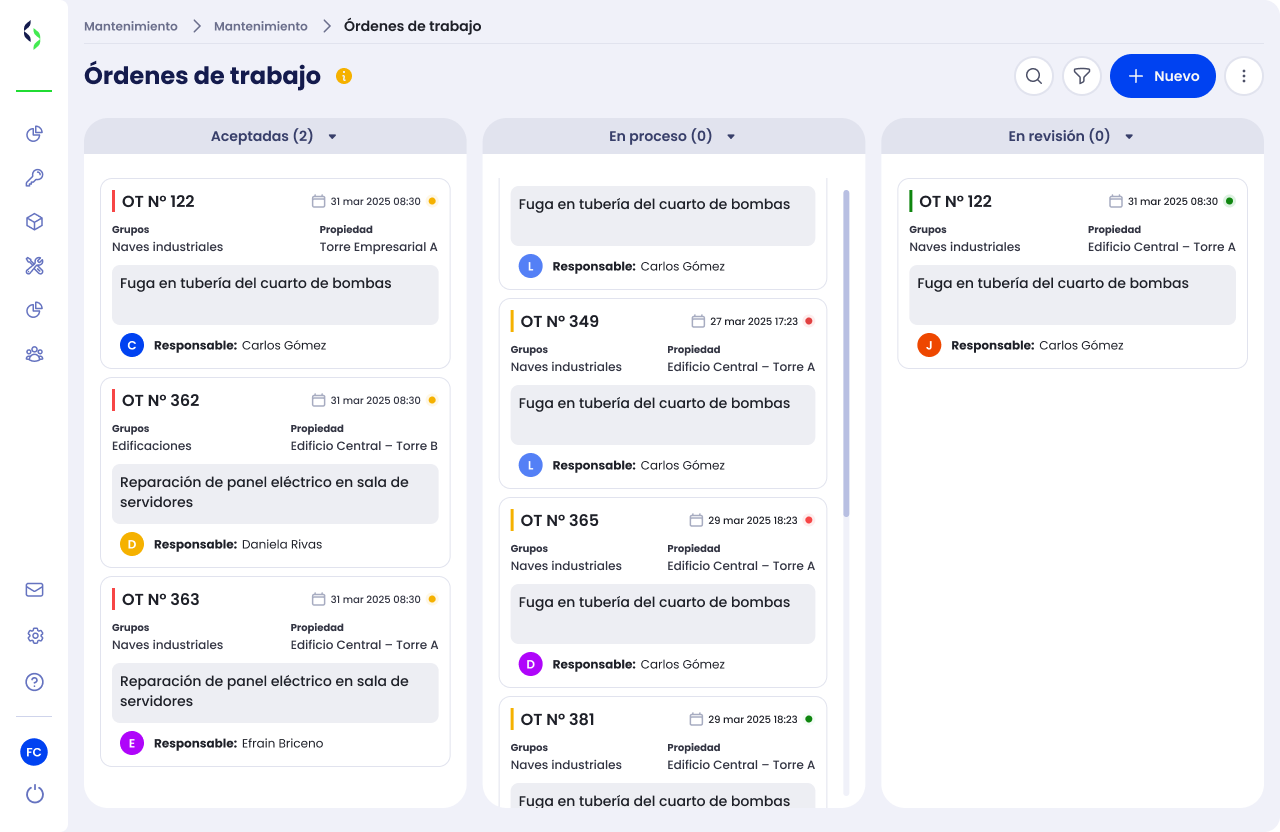Click blue C avatar of Carlos Gómez
The width and height of the screenshot is (1280, 832).
(x=132, y=345)
